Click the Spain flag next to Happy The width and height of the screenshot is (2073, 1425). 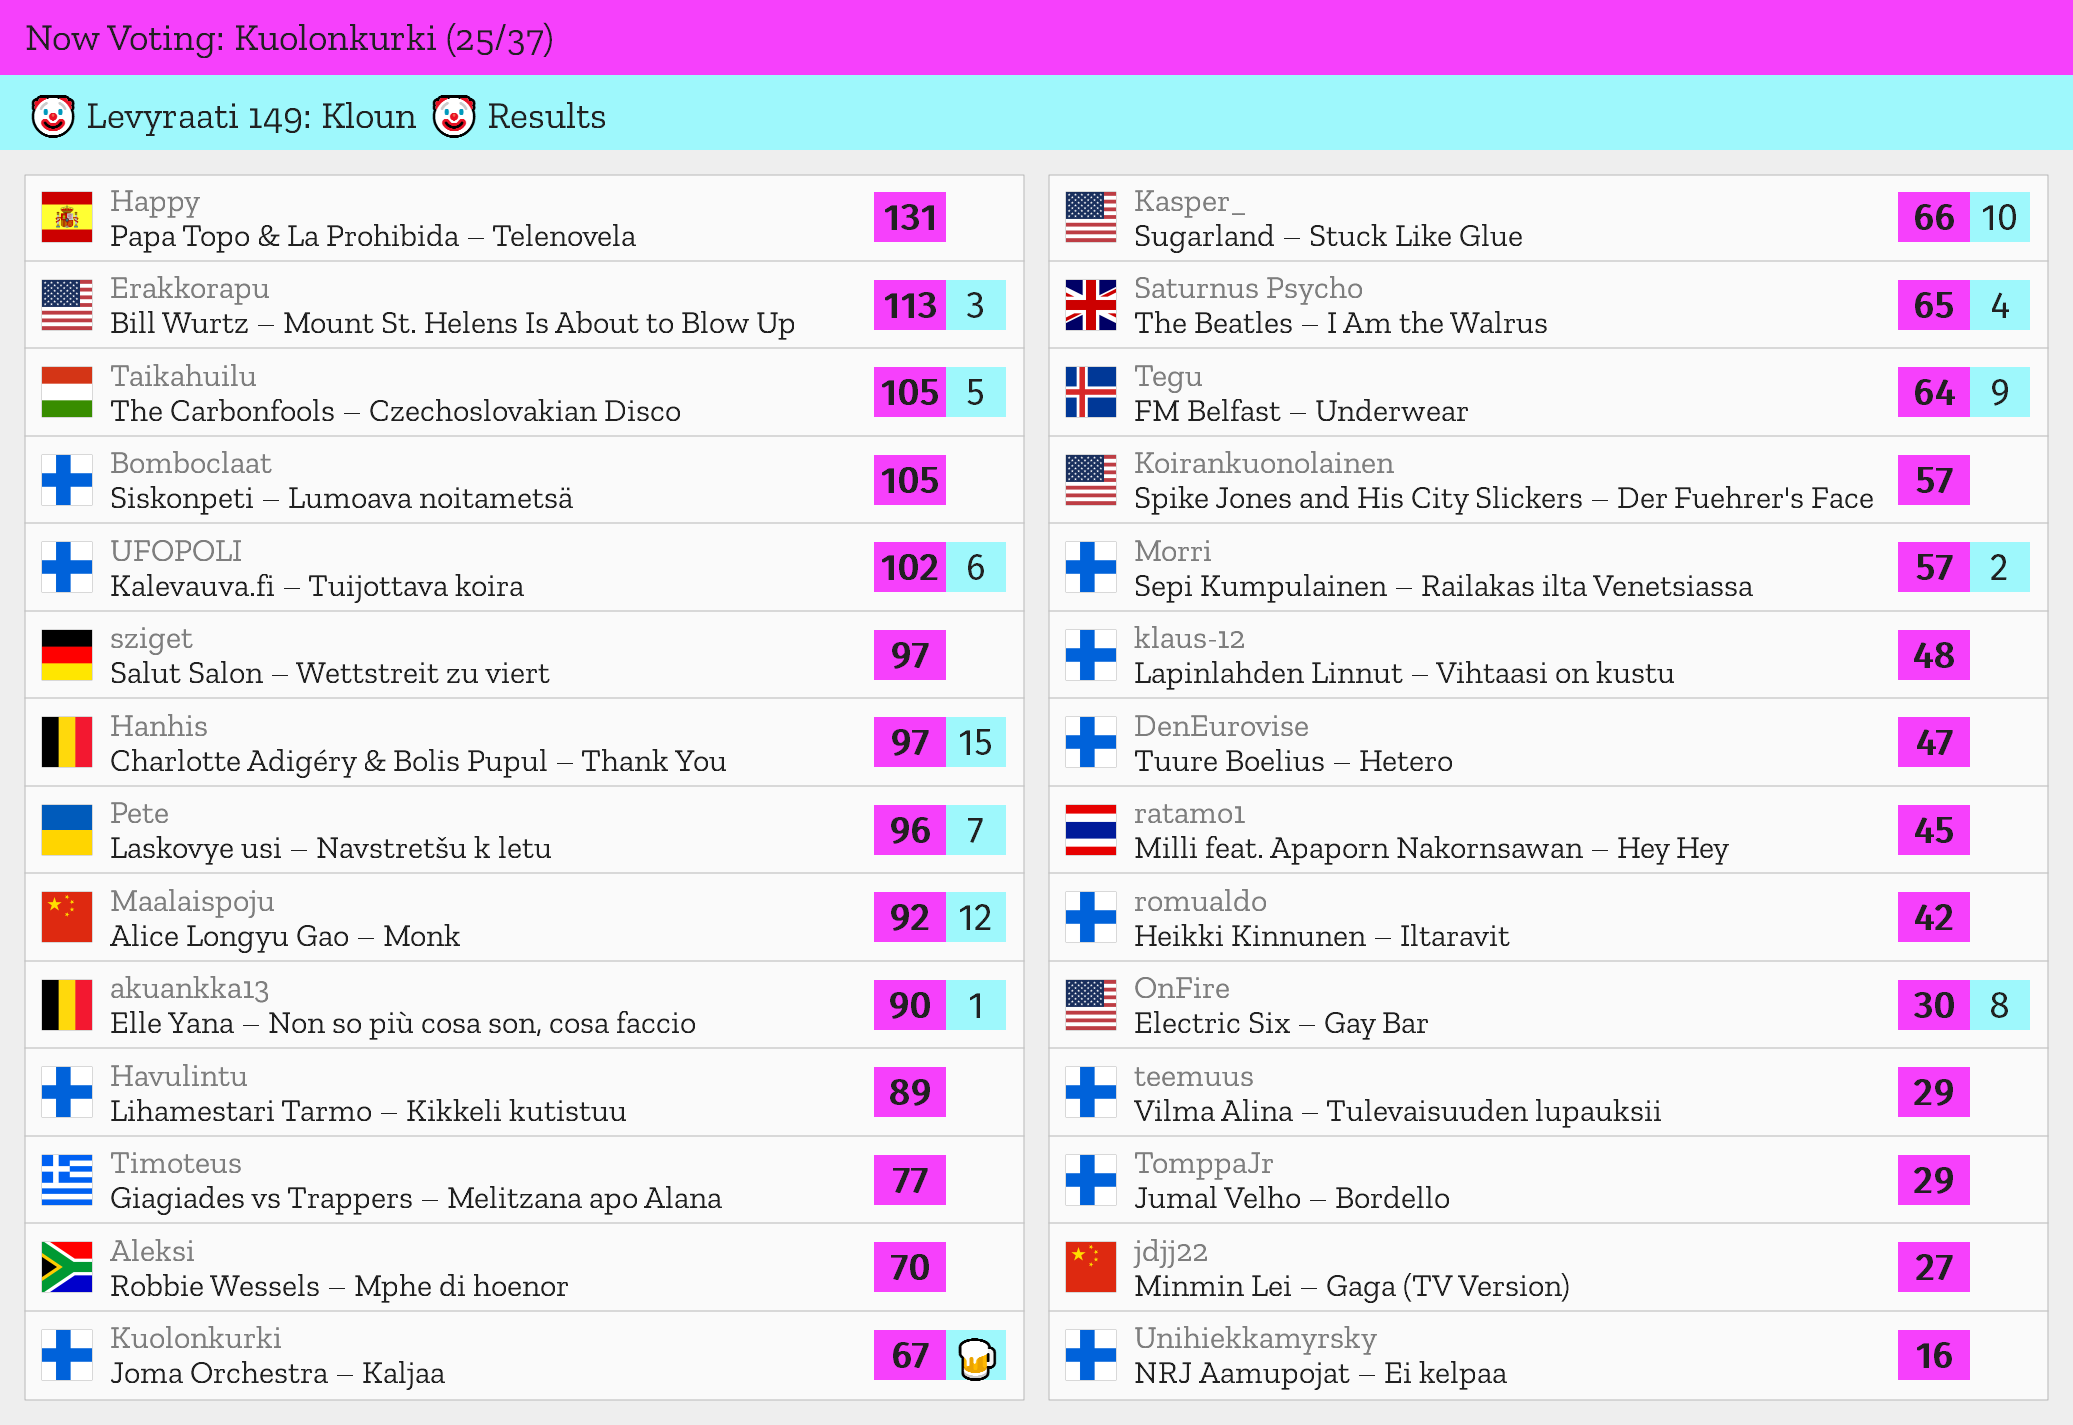tap(67, 218)
